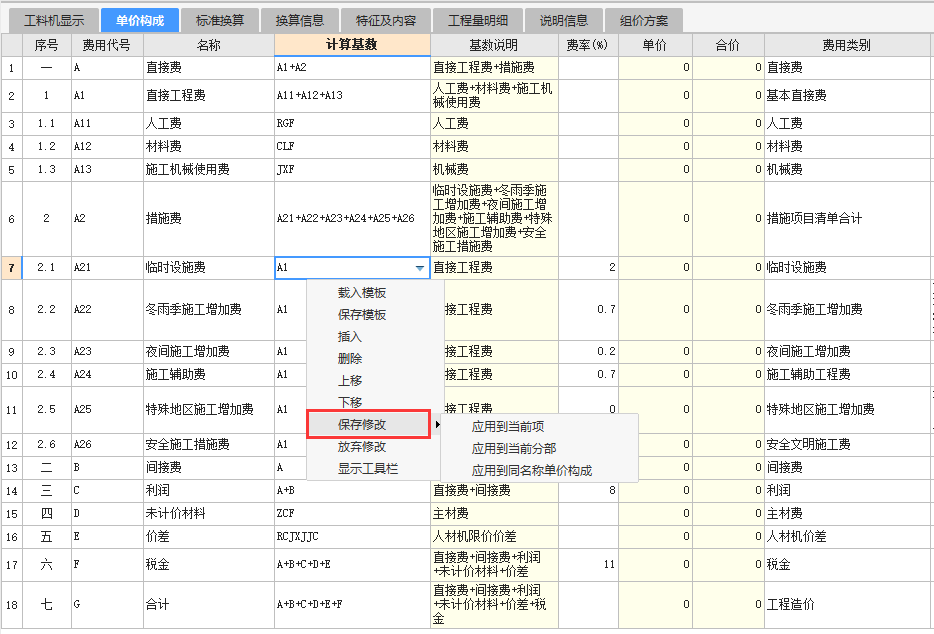Choose 应用到当前项 in the submenu
The width and height of the screenshot is (934, 634).
coord(508,427)
